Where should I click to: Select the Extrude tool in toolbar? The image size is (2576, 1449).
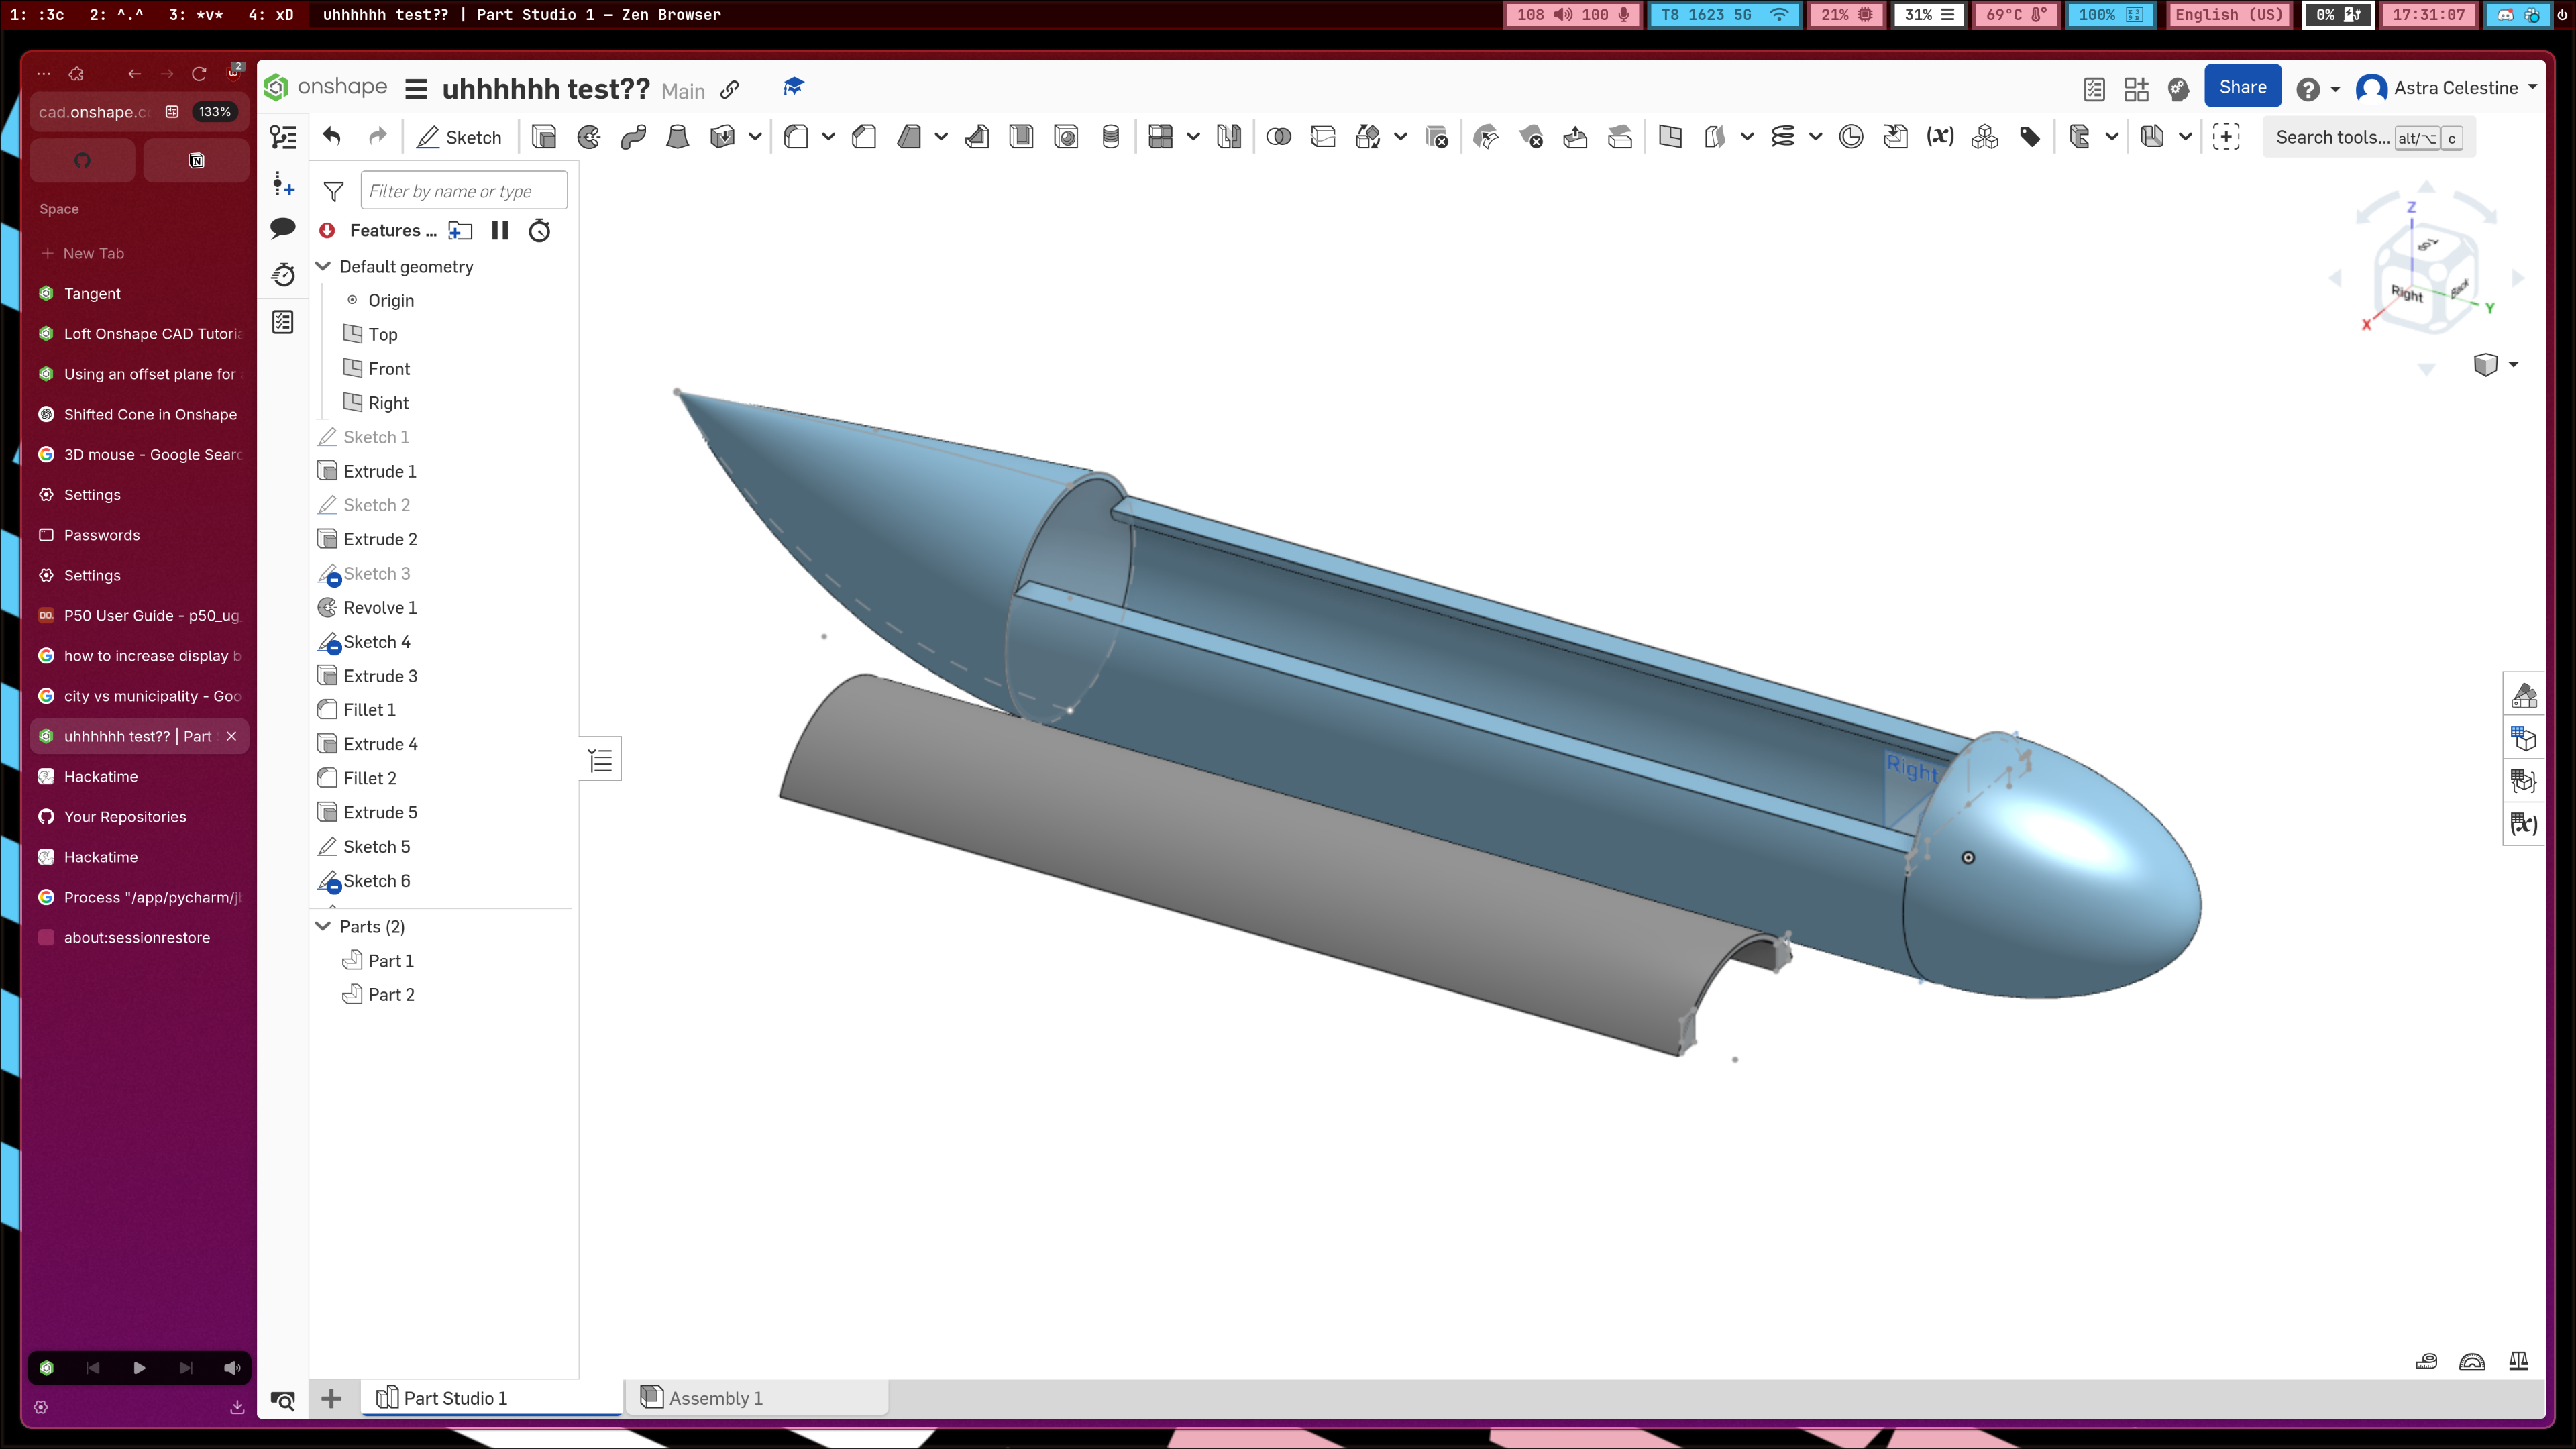coord(544,137)
